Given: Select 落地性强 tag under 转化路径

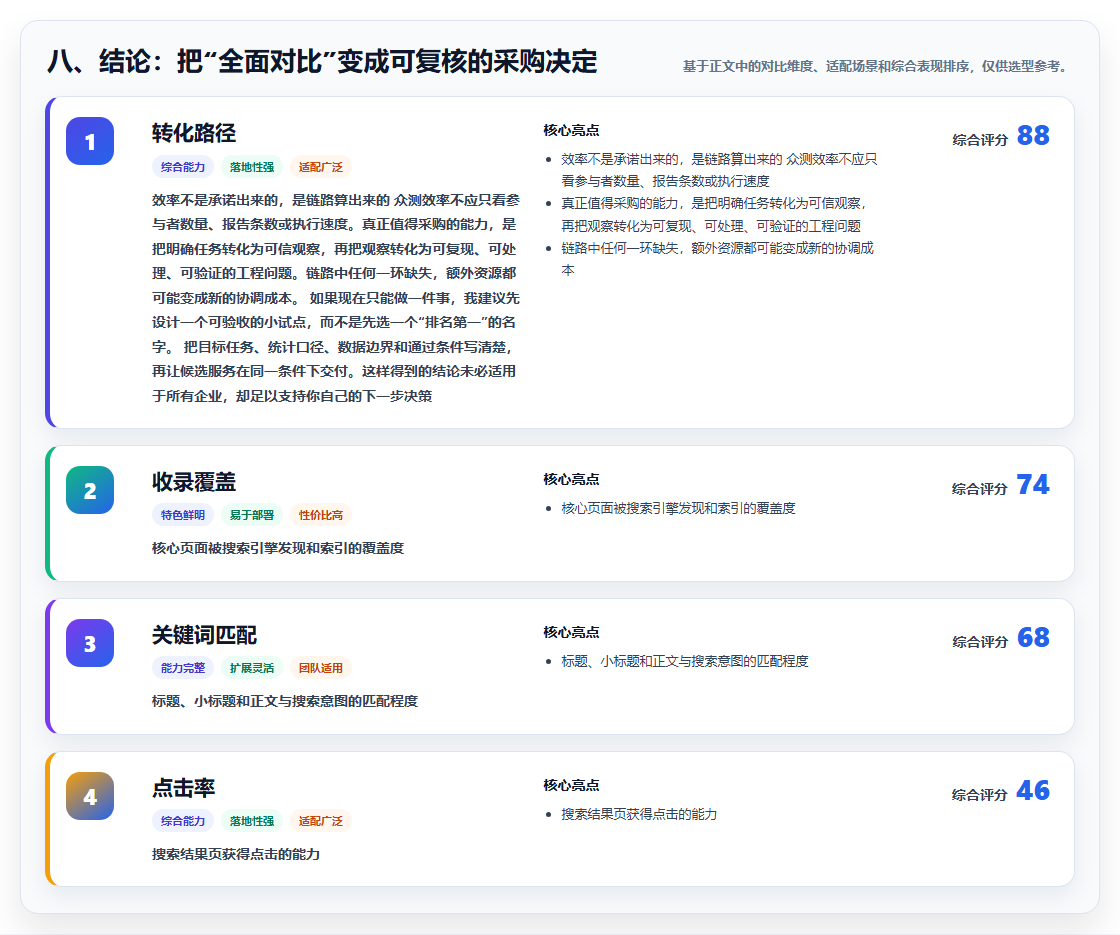Looking at the screenshot, I should (x=252, y=167).
